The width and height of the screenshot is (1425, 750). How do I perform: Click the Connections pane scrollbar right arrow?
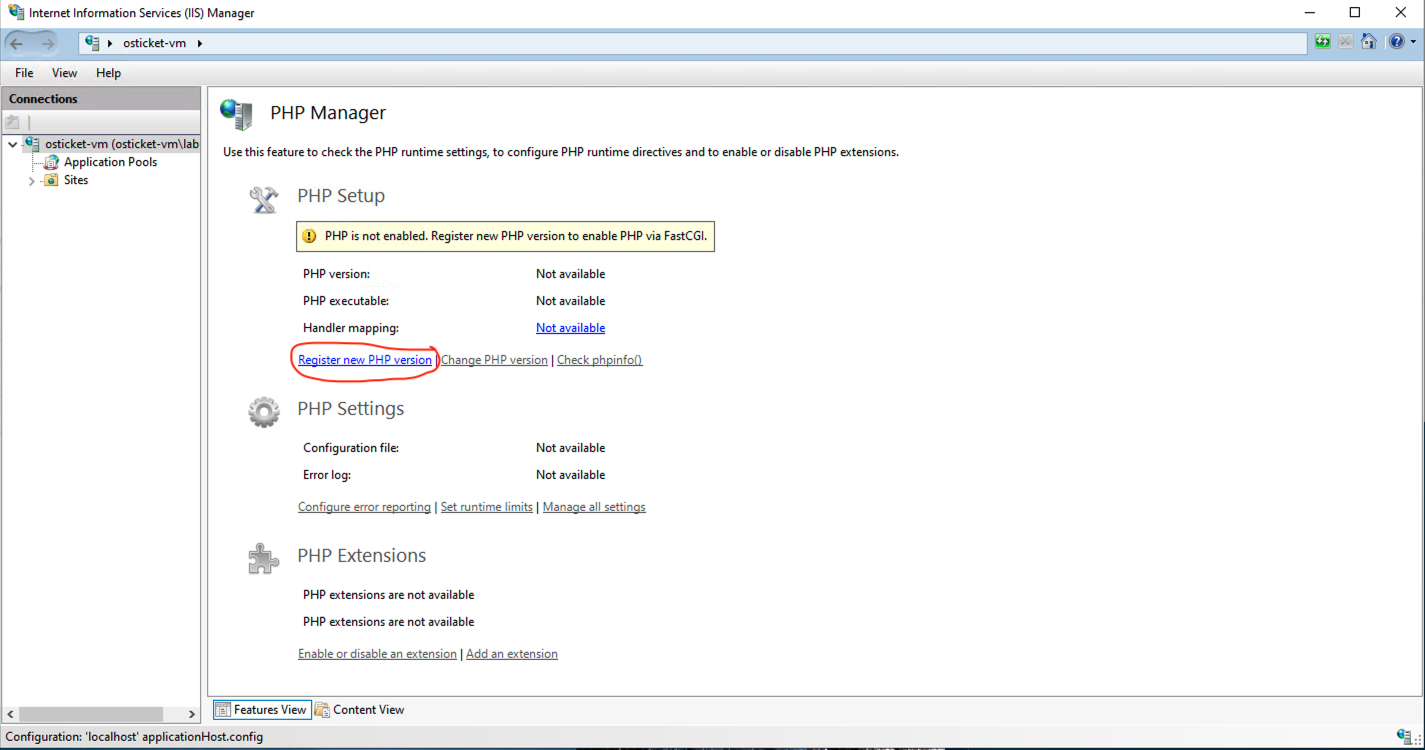(x=192, y=714)
